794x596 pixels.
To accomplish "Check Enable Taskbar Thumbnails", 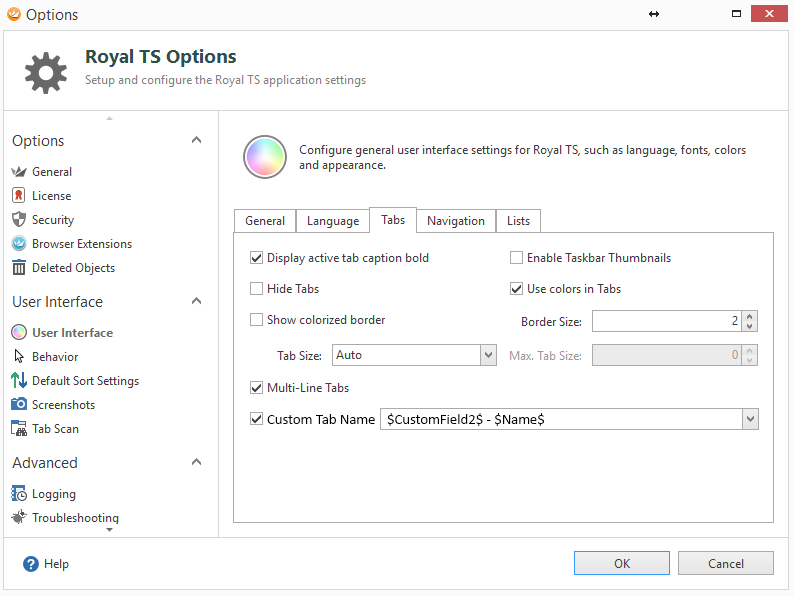I will [x=517, y=258].
